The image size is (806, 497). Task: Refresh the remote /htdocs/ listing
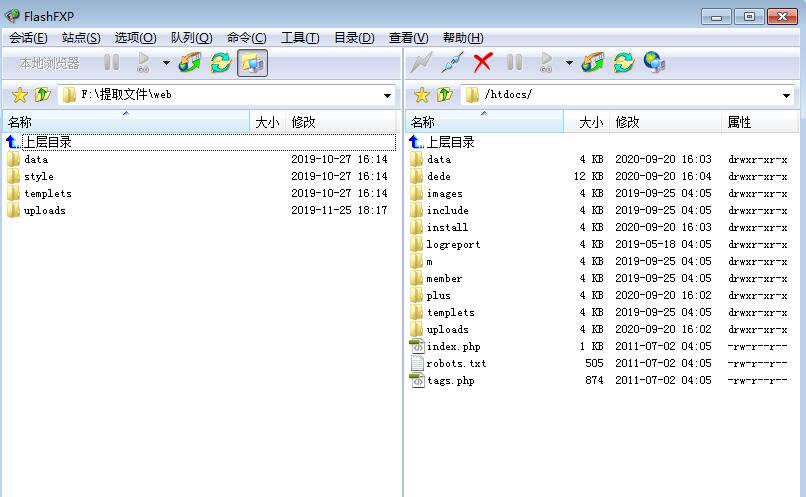point(624,63)
